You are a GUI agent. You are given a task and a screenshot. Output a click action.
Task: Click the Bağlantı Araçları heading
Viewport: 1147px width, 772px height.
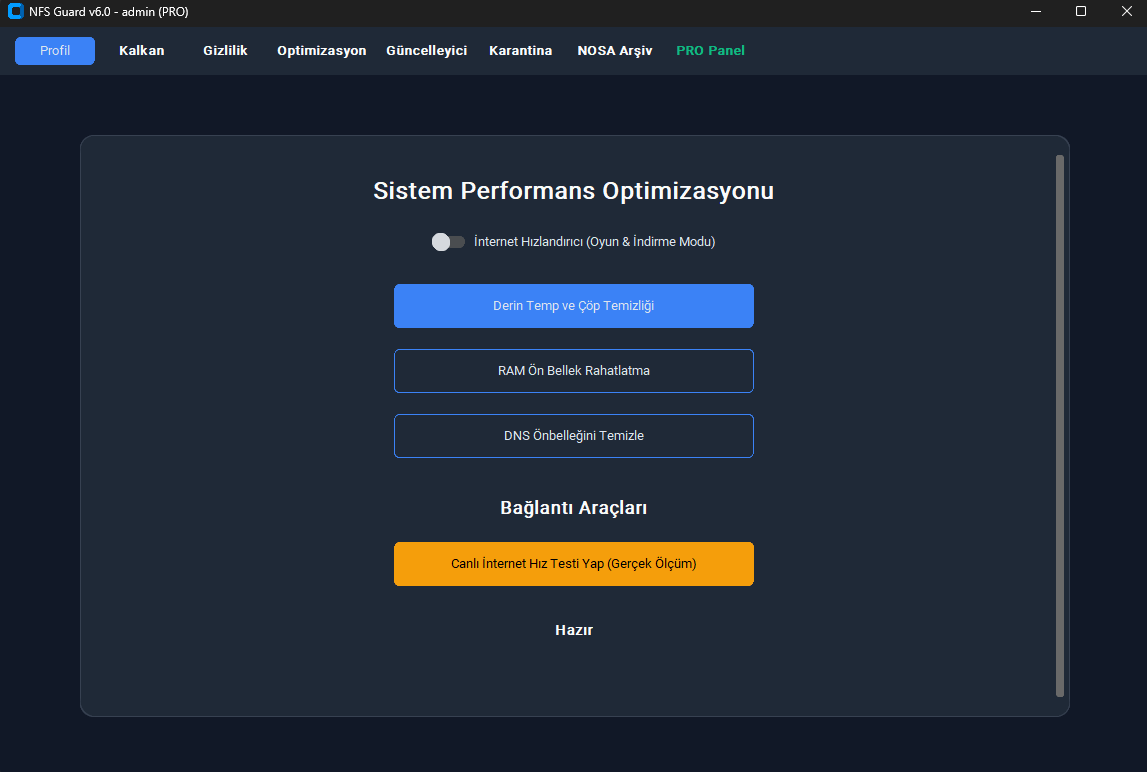(x=574, y=508)
